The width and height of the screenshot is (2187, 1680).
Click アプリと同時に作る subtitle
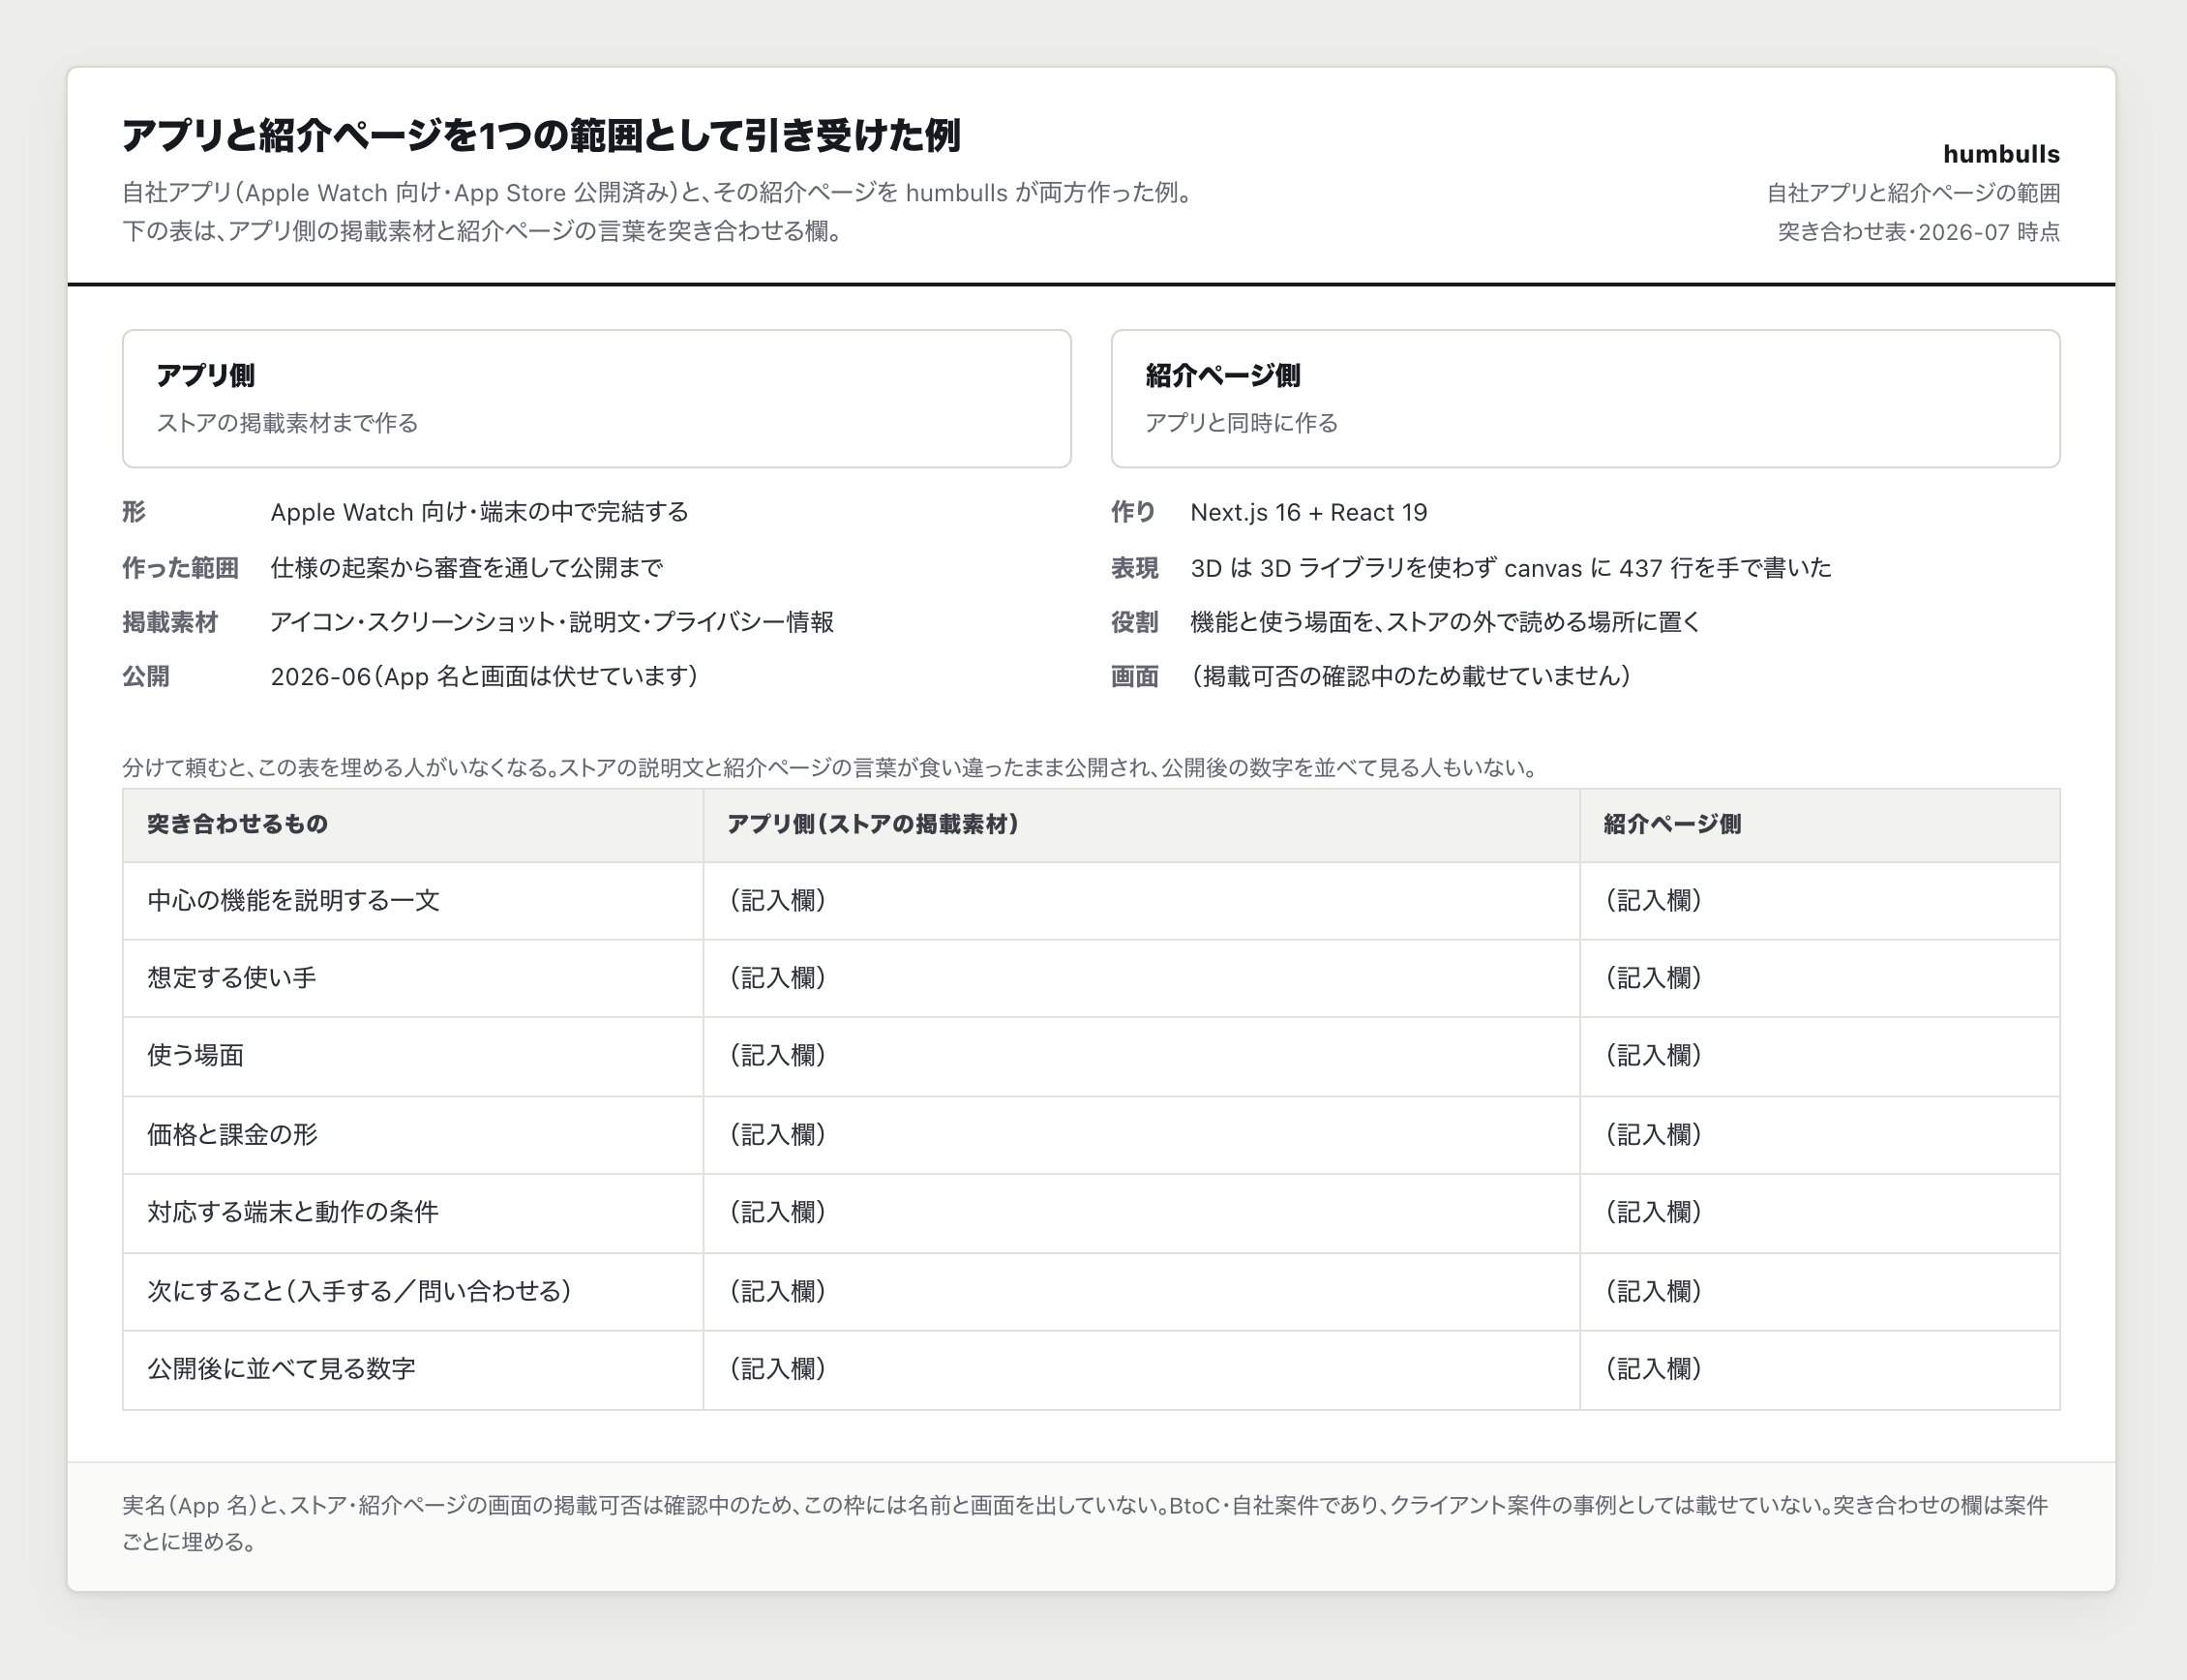1241,423
